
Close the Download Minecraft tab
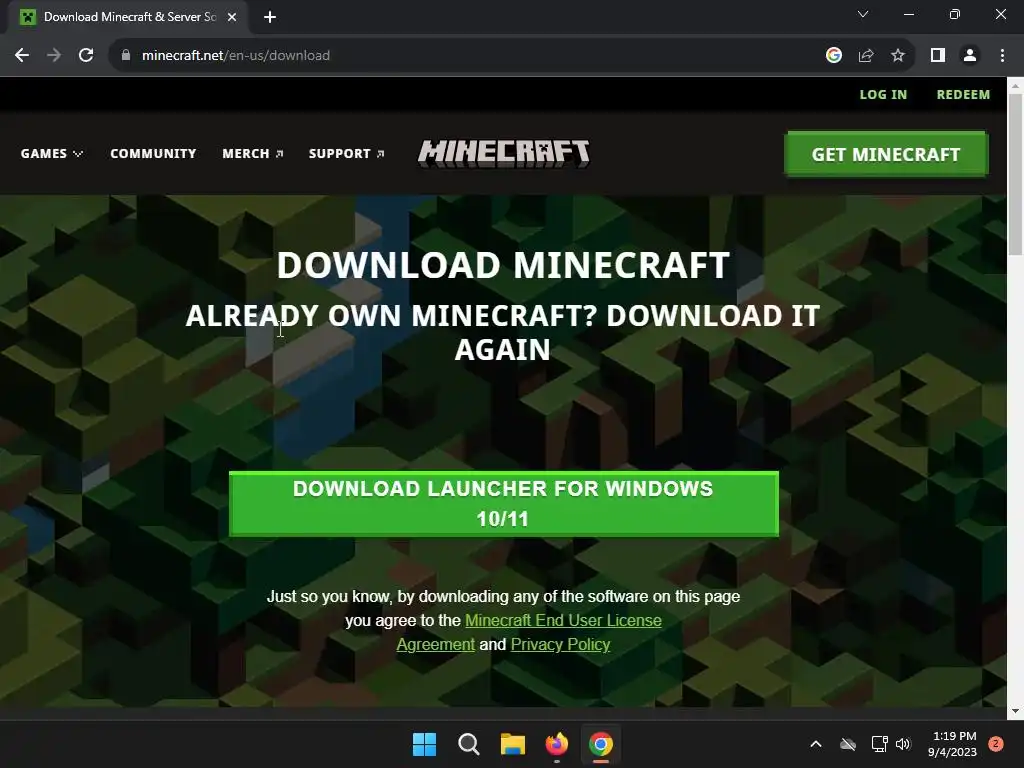click(232, 17)
